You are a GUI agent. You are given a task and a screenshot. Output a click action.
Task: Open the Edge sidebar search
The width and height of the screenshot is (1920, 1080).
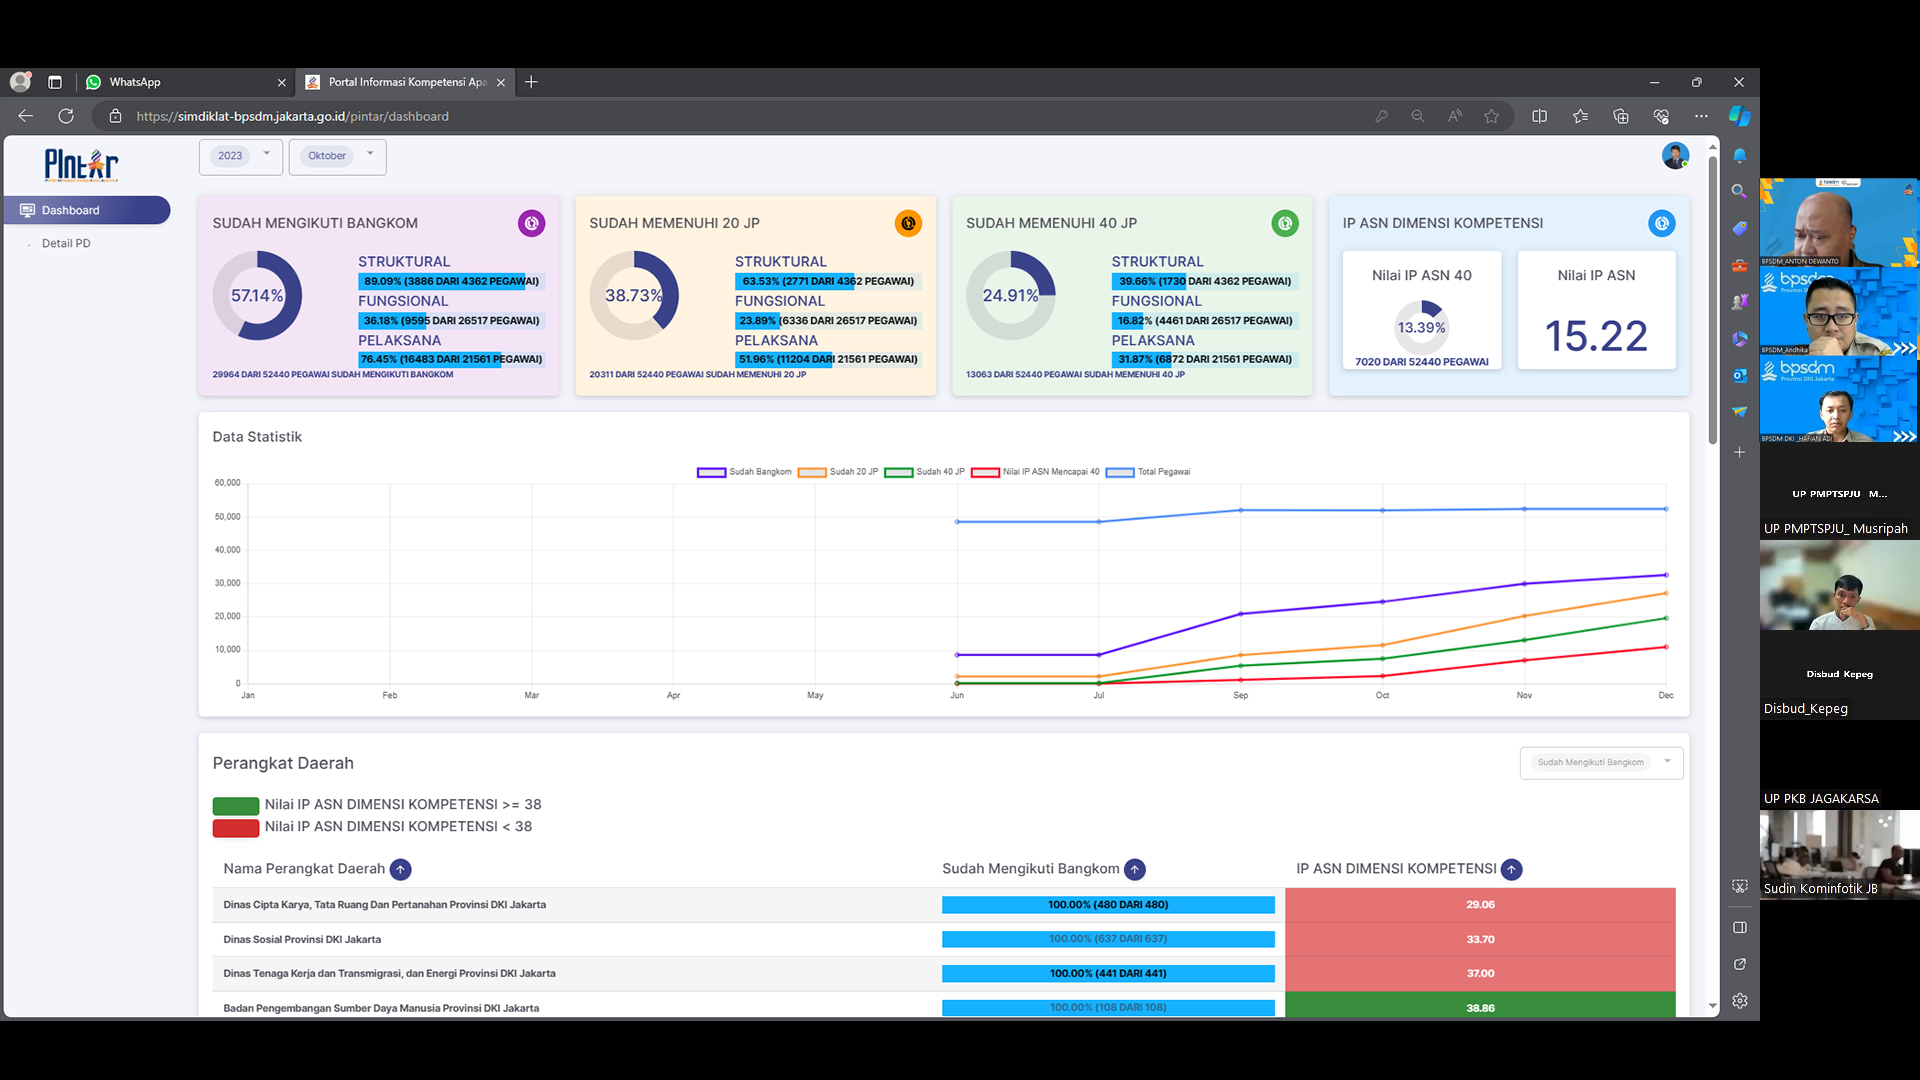tap(1740, 191)
